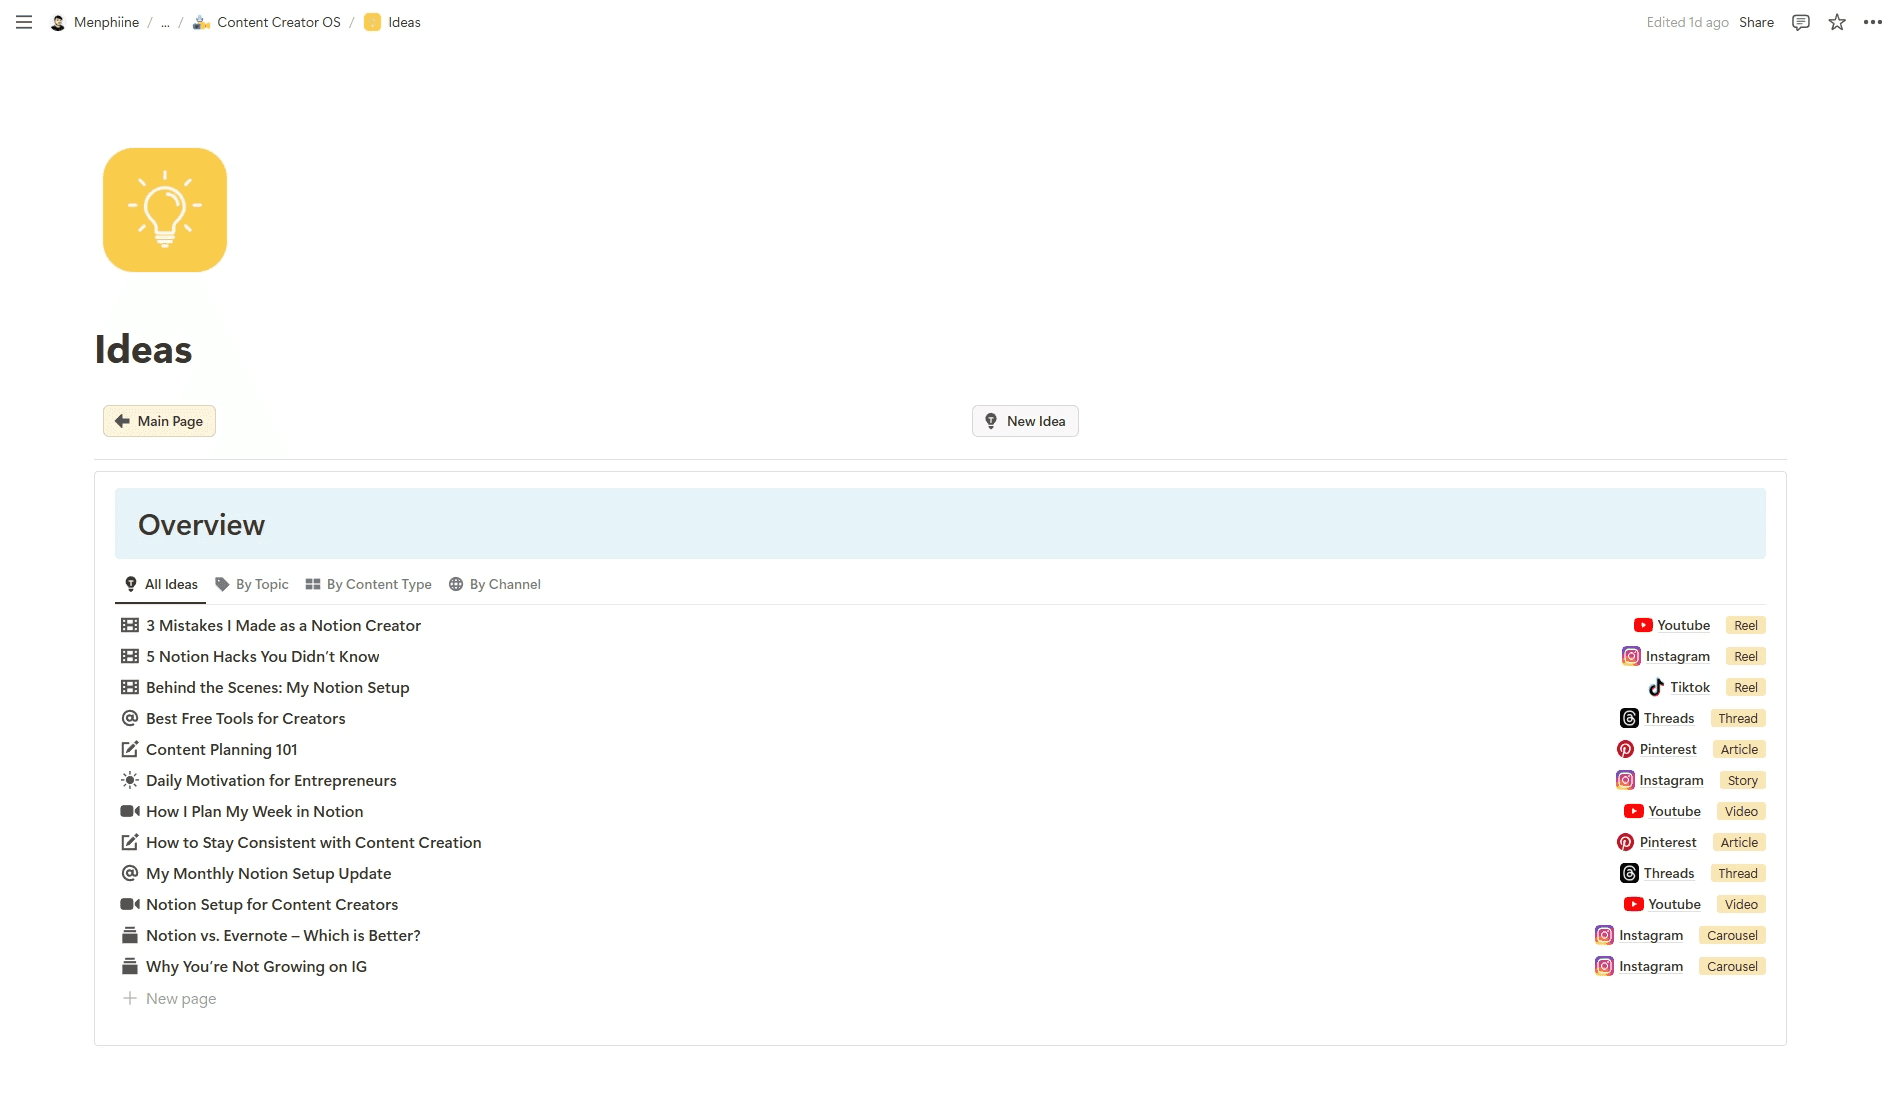Viewport: 1900px width, 1102px height.
Task: Click the Menphiine workspace avatar
Action: coord(58,22)
